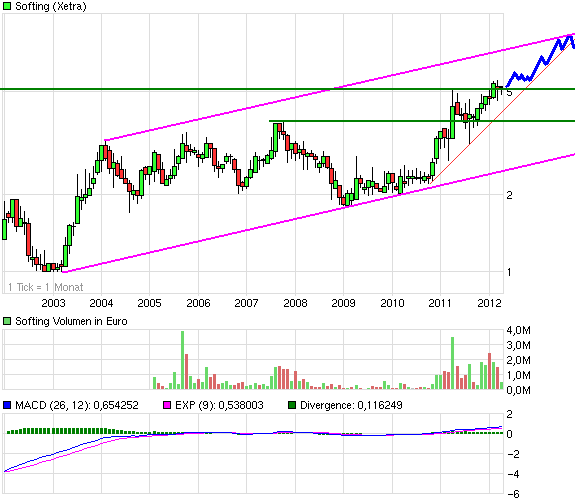Click the 2005 year label on the axis
This screenshot has height=502, width=575.
149,303
